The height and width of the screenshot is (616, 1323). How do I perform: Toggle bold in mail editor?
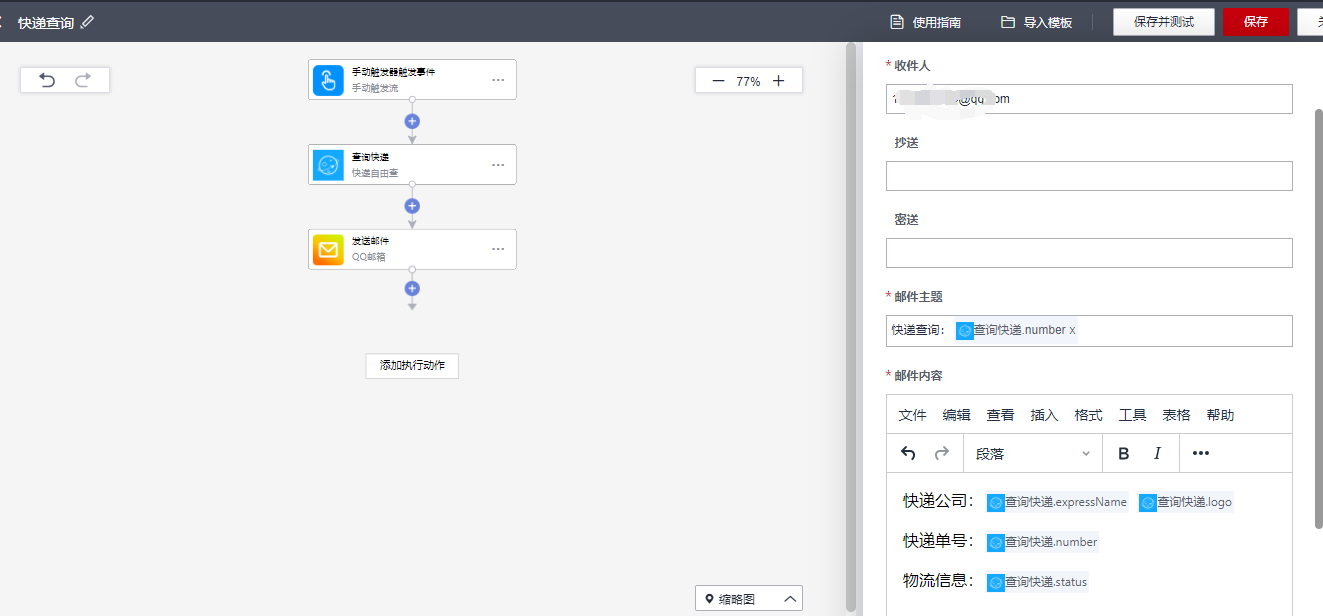(x=1123, y=453)
